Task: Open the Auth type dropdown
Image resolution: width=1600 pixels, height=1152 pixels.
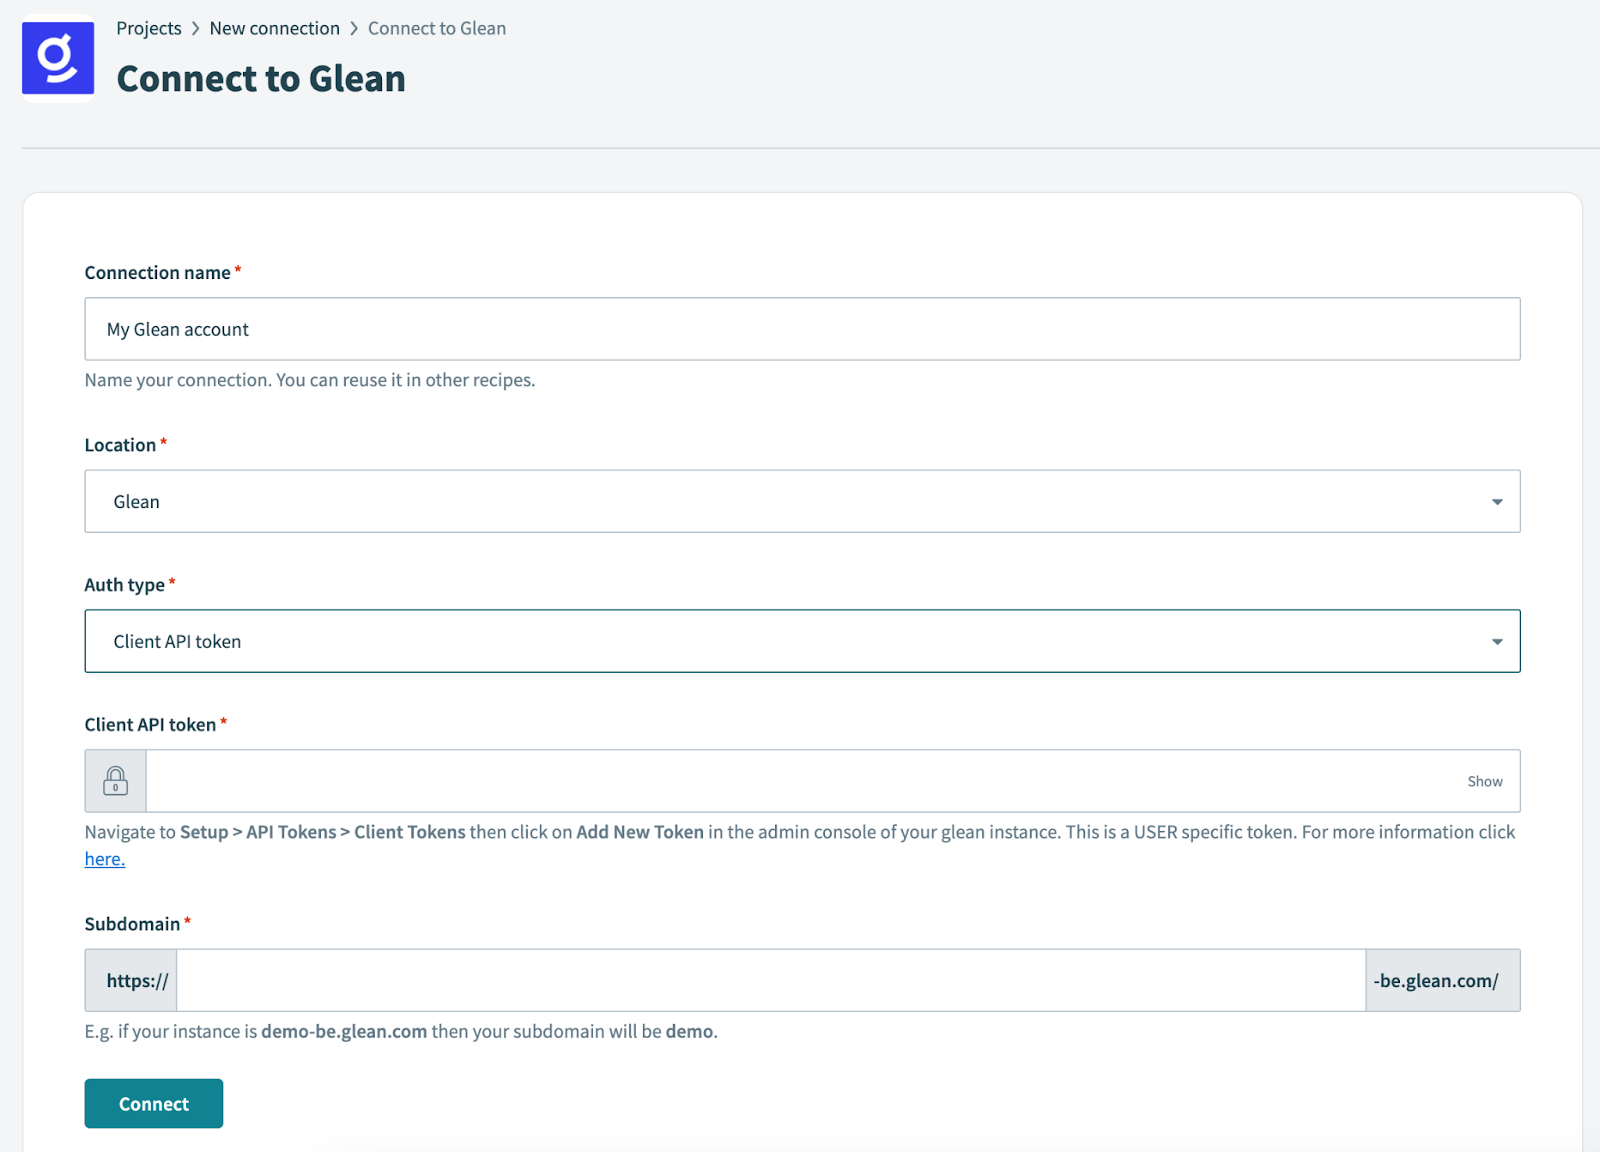Action: point(800,641)
